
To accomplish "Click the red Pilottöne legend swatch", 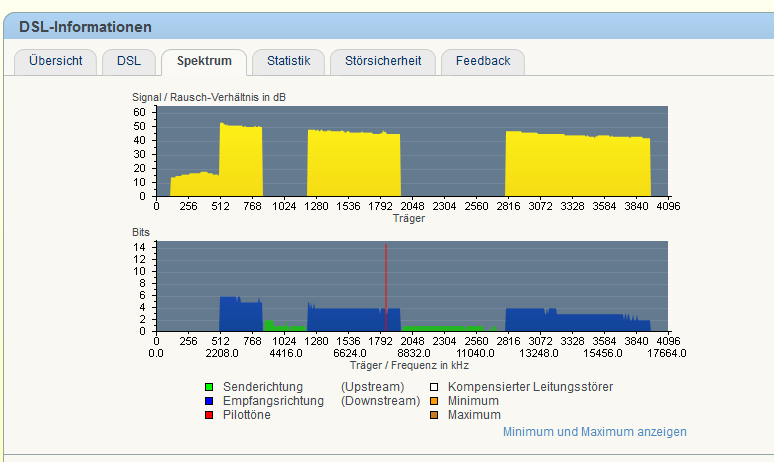I will [x=209, y=415].
